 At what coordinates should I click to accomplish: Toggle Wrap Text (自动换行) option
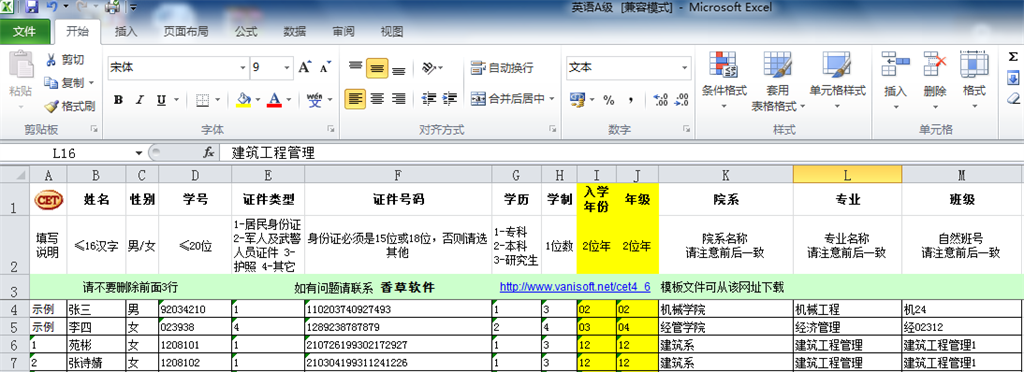click(502, 67)
